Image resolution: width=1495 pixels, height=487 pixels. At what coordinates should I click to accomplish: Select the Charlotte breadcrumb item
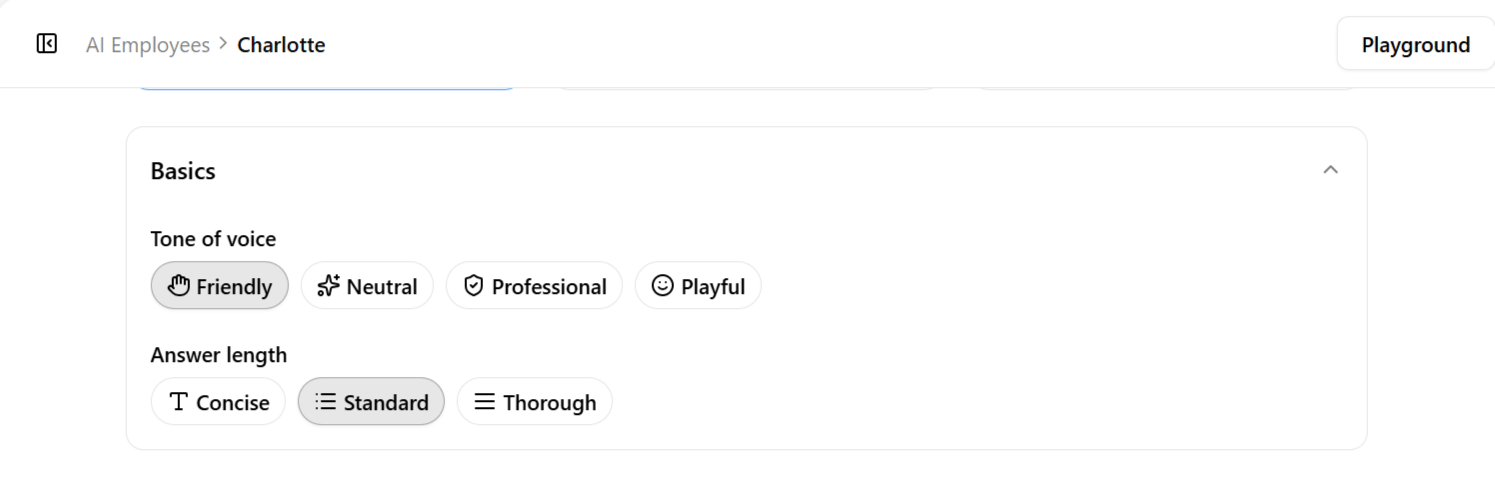tap(281, 45)
